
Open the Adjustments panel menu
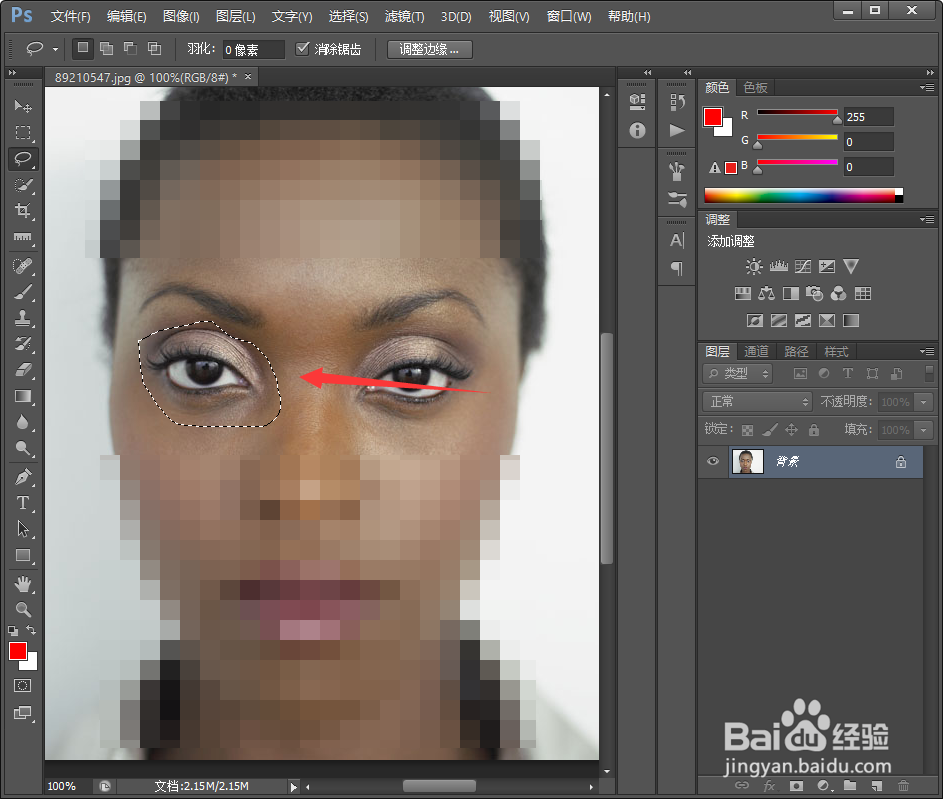[927, 219]
